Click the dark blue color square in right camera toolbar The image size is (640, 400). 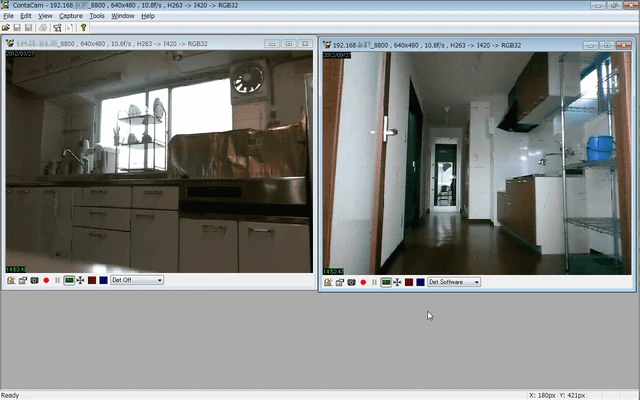tap(420, 282)
